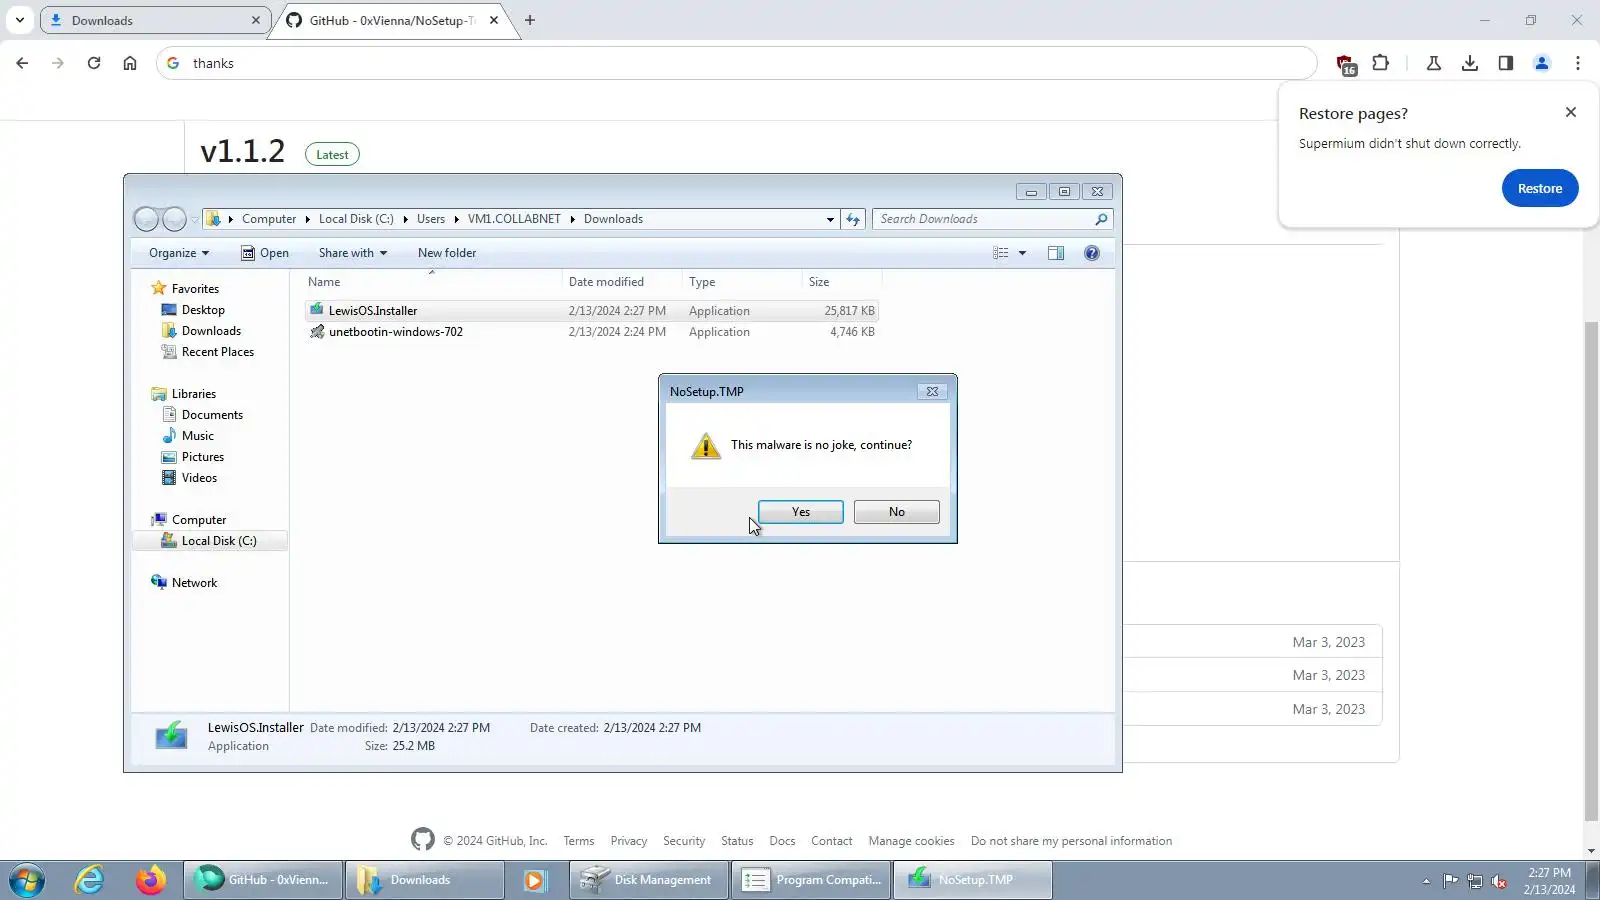Click the GitHub logo in the footer
1600x900 pixels.
point(423,840)
